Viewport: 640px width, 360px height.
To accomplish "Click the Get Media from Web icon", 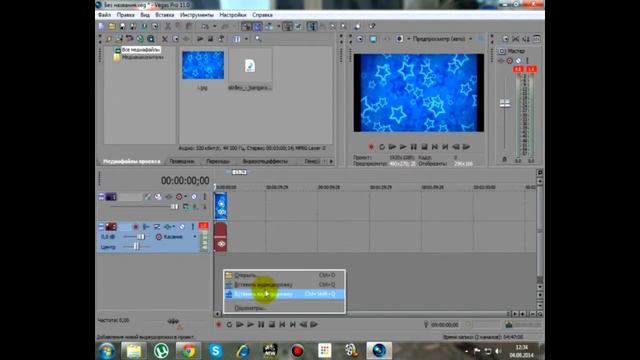I will [x=151, y=39].
